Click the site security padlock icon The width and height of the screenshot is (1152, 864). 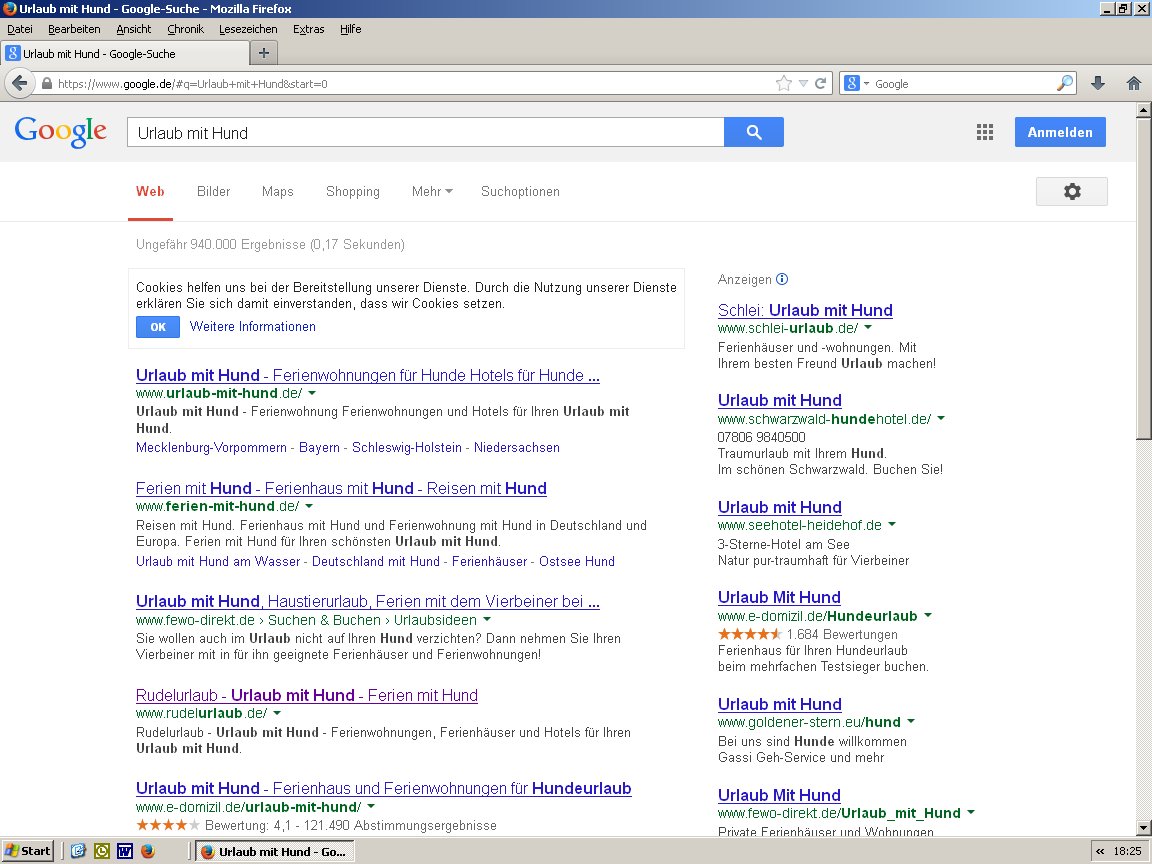pos(47,83)
